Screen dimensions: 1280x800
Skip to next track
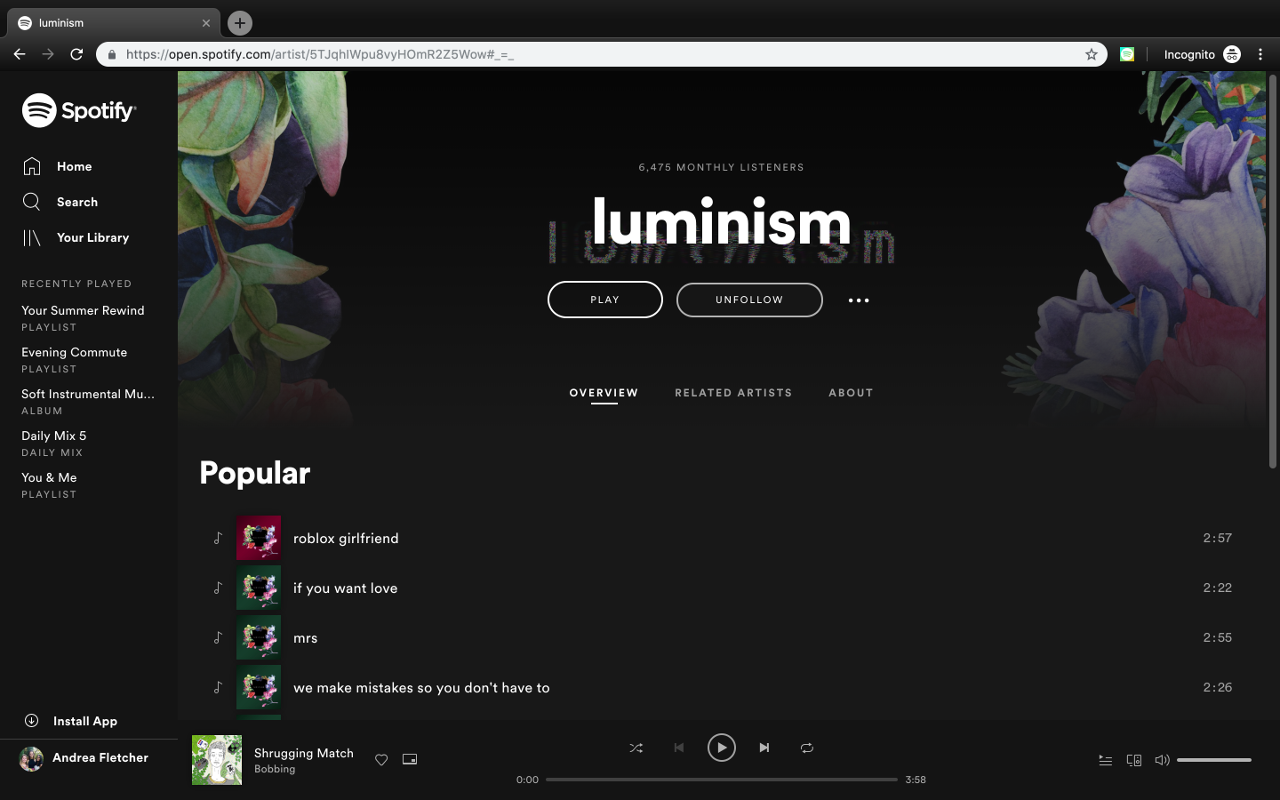coord(764,748)
